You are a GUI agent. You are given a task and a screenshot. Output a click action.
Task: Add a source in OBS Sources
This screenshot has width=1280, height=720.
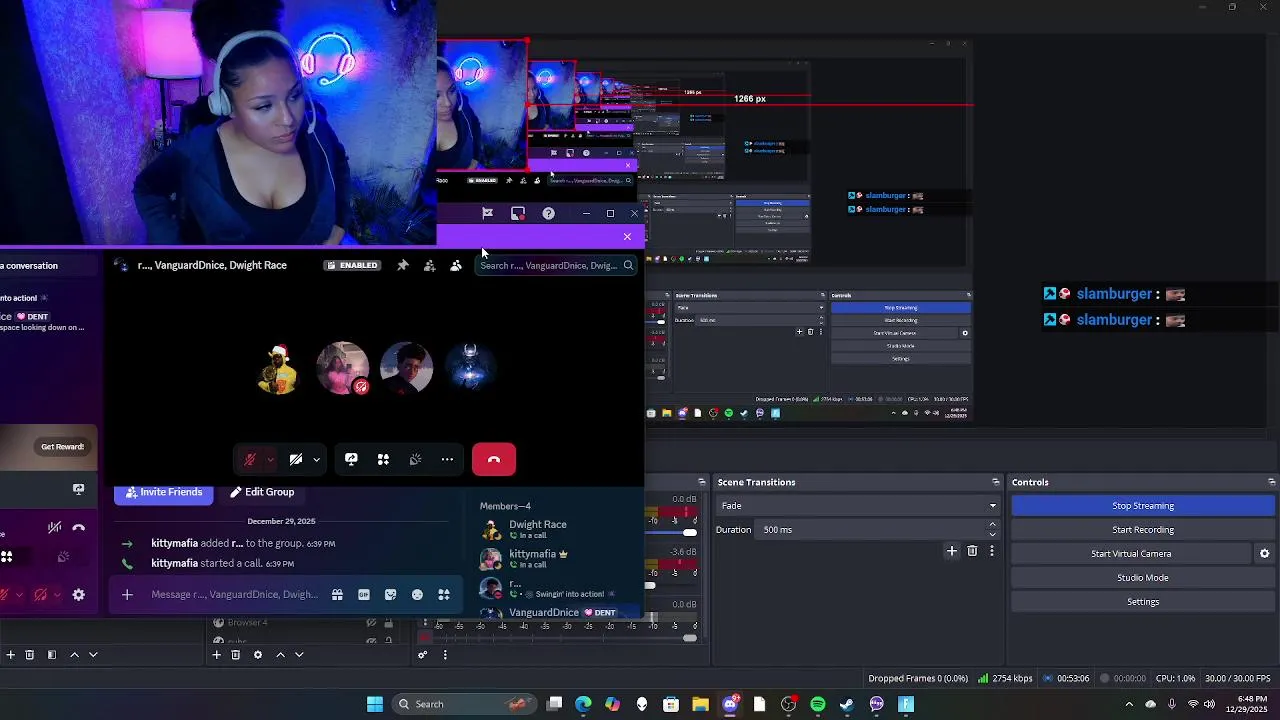(216, 655)
